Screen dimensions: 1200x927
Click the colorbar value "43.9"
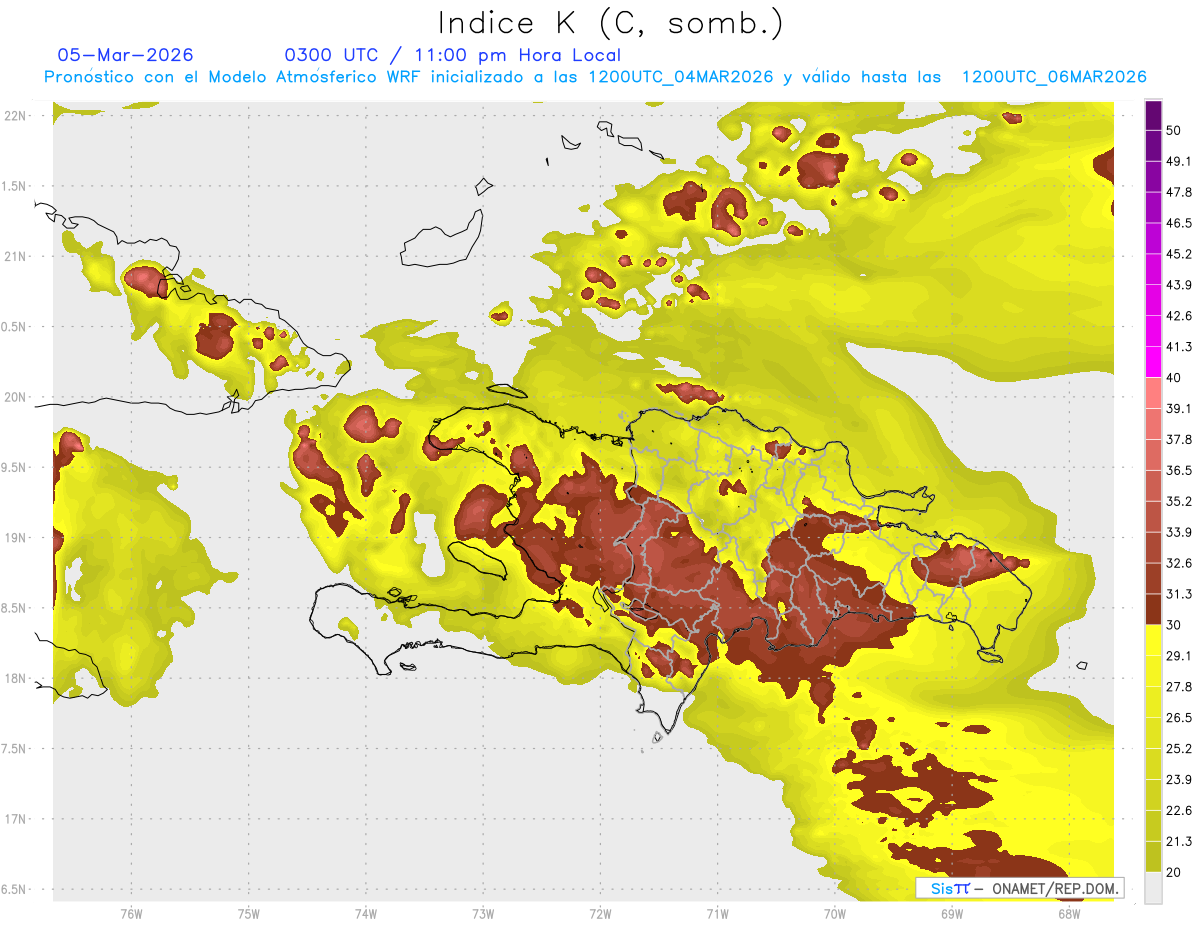pos(1179,285)
